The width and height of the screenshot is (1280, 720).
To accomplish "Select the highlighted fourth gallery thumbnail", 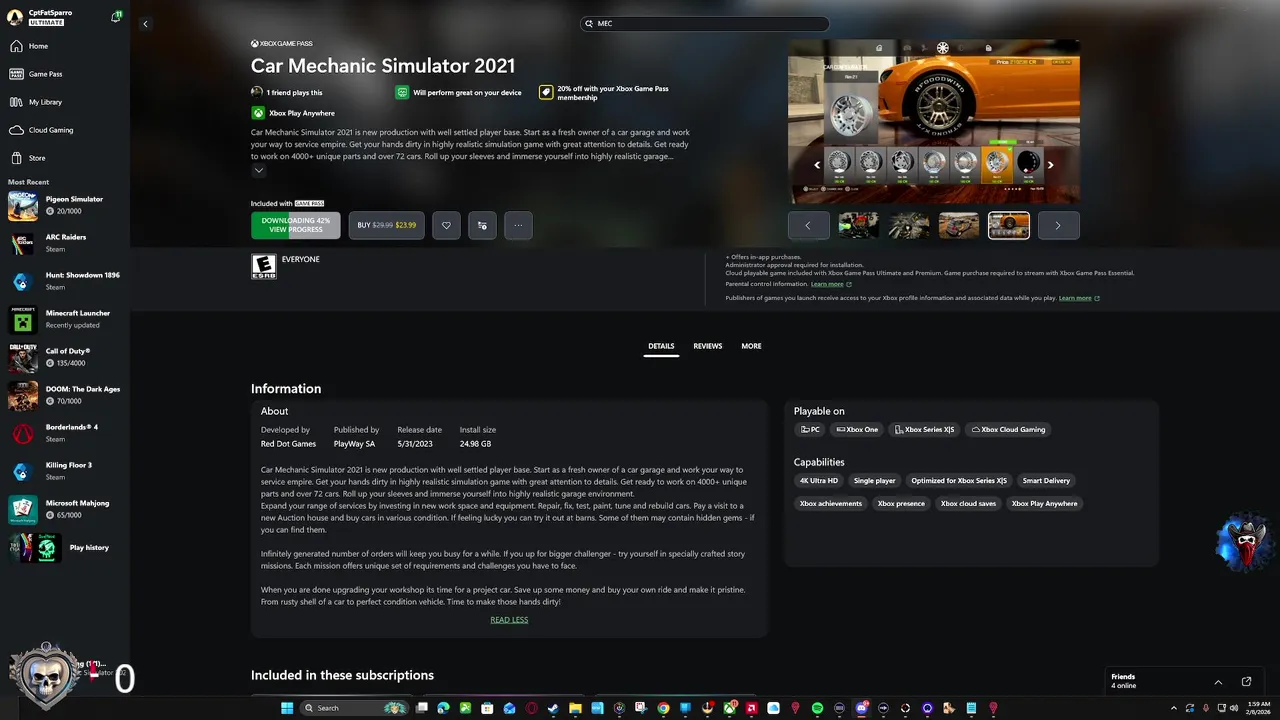I will pyautogui.click(x=1009, y=225).
